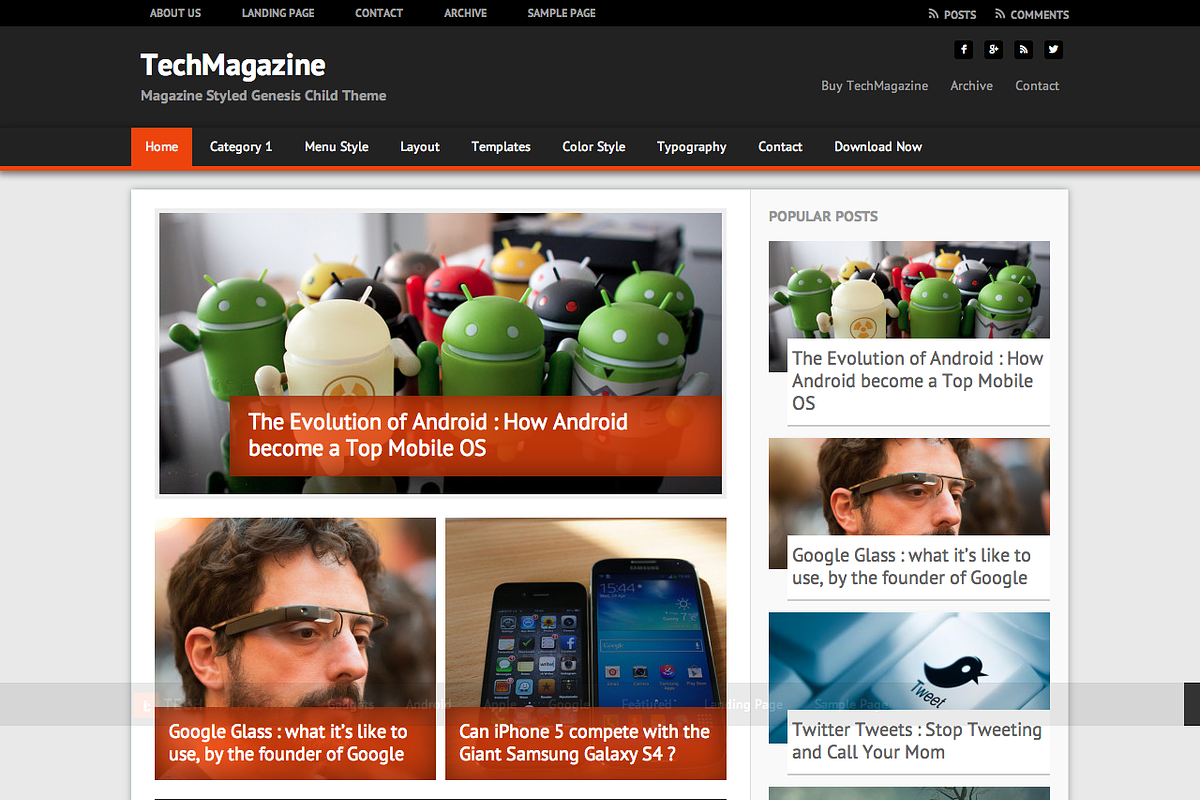Click the Buy TechMagazine link
The width and height of the screenshot is (1200, 800).
(875, 86)
